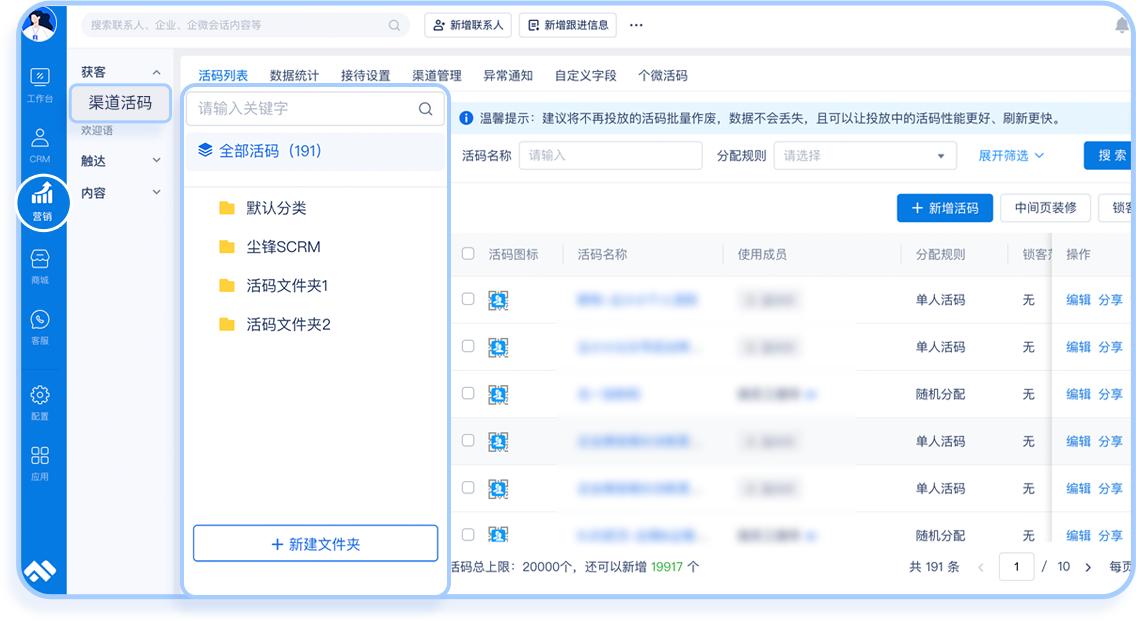Switch to the CRM module icon
The image size is (1136, 621).
pos(40,135)
